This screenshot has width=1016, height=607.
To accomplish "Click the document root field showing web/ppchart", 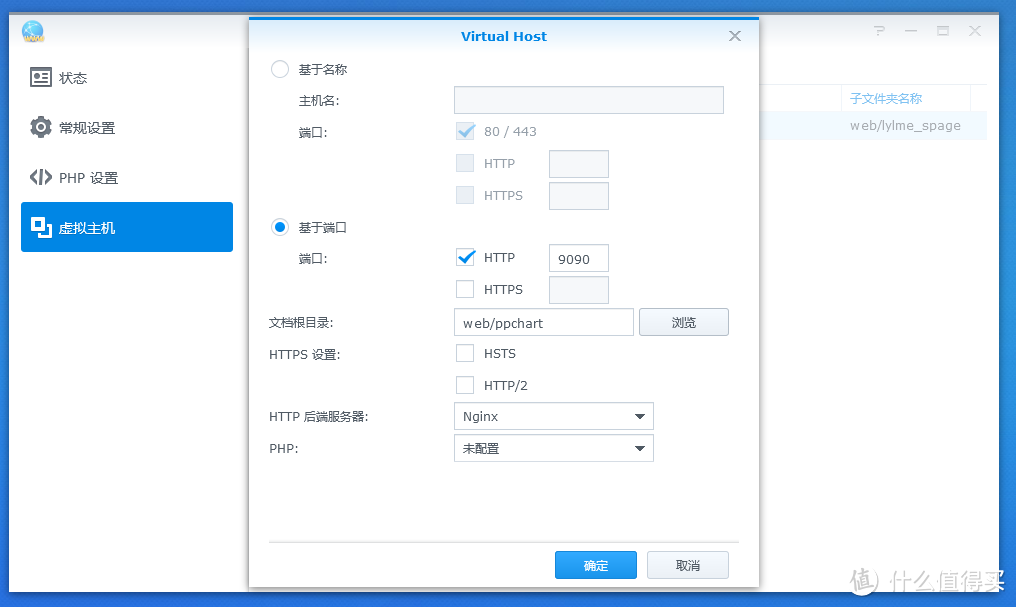I will [x=543, y=321].
